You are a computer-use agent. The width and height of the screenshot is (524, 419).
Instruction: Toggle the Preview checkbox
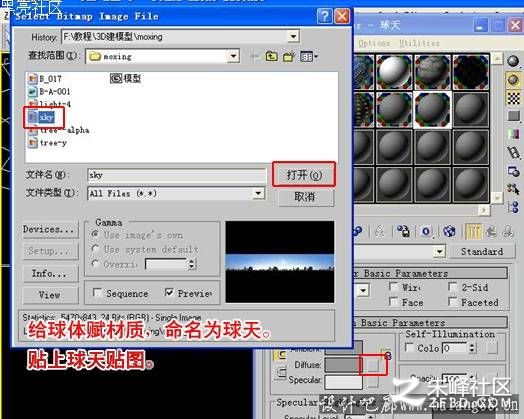[169, 293]
